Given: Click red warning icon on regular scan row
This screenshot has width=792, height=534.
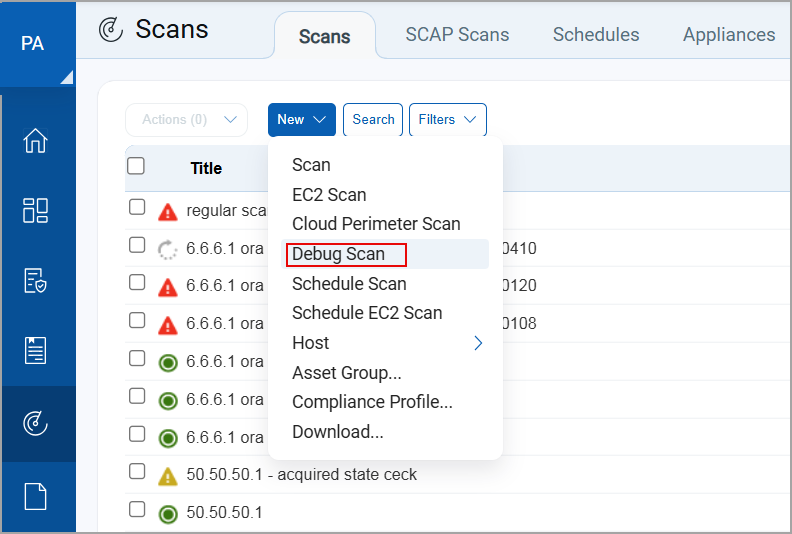Looking at the screenshot, I should point(168,212).
